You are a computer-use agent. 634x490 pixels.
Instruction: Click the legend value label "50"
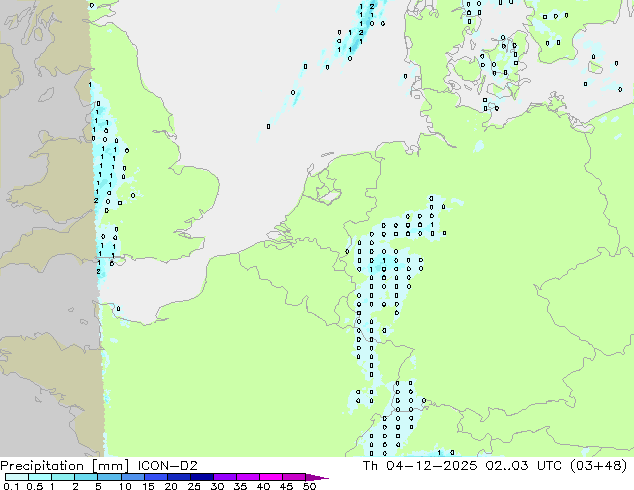309,486
